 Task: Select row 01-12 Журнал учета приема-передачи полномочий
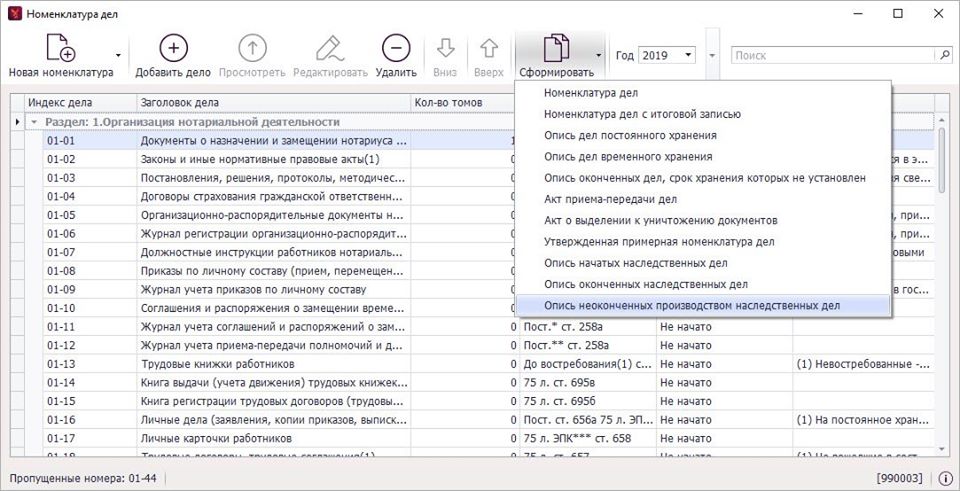click(x=489, y=345)
